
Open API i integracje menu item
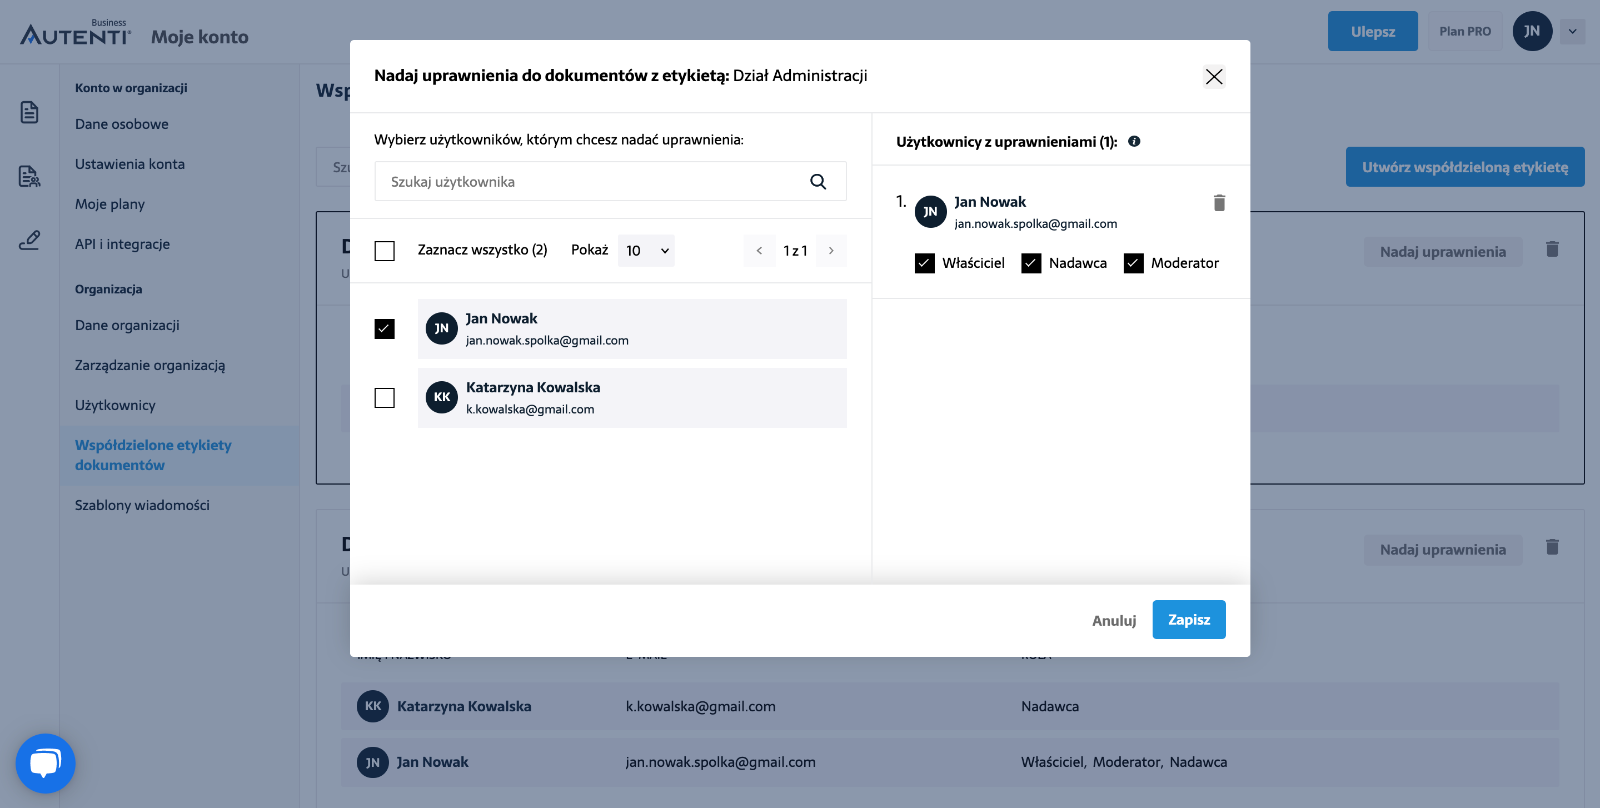pyautogui.click(x=122, y=244)
